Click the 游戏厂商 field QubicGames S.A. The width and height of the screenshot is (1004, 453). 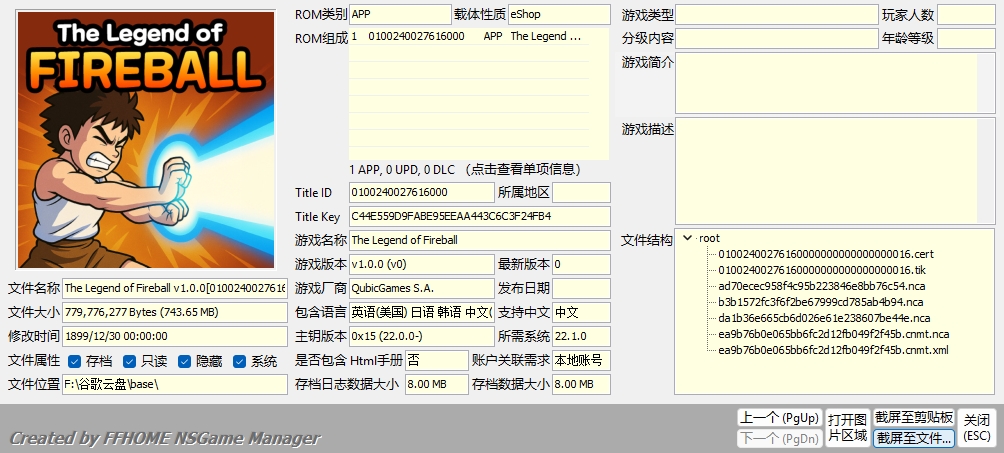pyautogui.click(x=422, y=288)
